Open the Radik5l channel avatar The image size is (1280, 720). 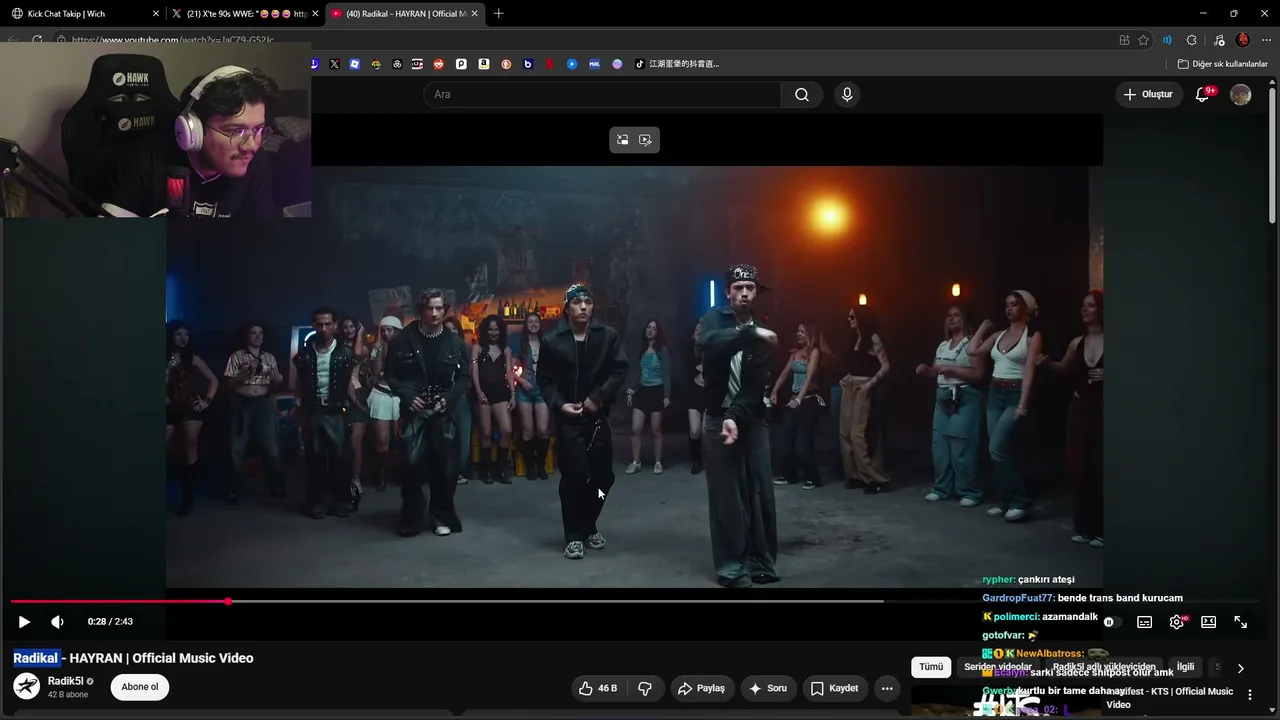pyautogui.click(x=27, y=686)
